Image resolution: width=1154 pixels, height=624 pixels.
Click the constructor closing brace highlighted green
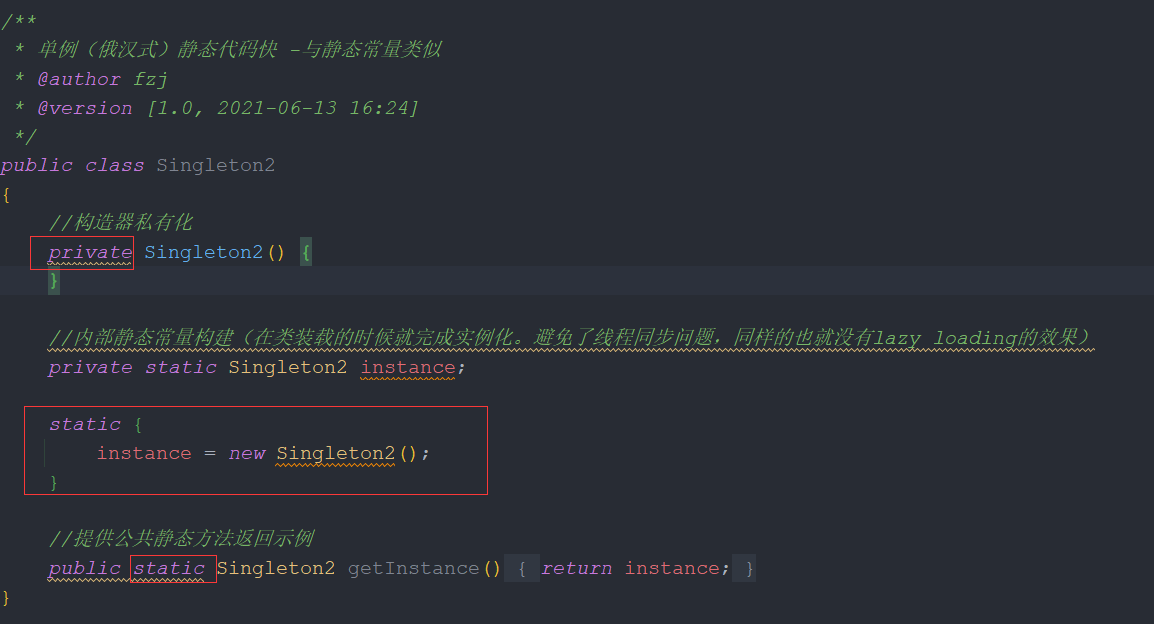(54, 280)
